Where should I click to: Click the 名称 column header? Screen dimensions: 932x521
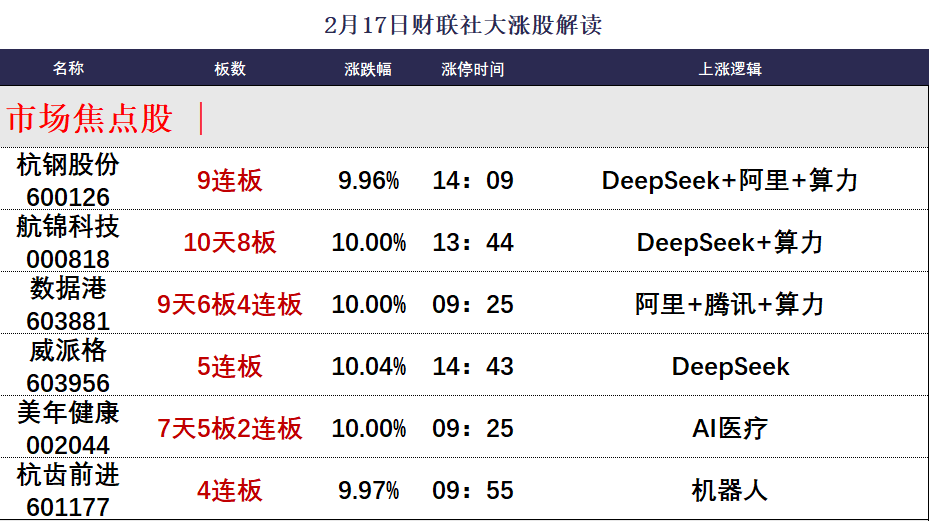click(68, 68)
